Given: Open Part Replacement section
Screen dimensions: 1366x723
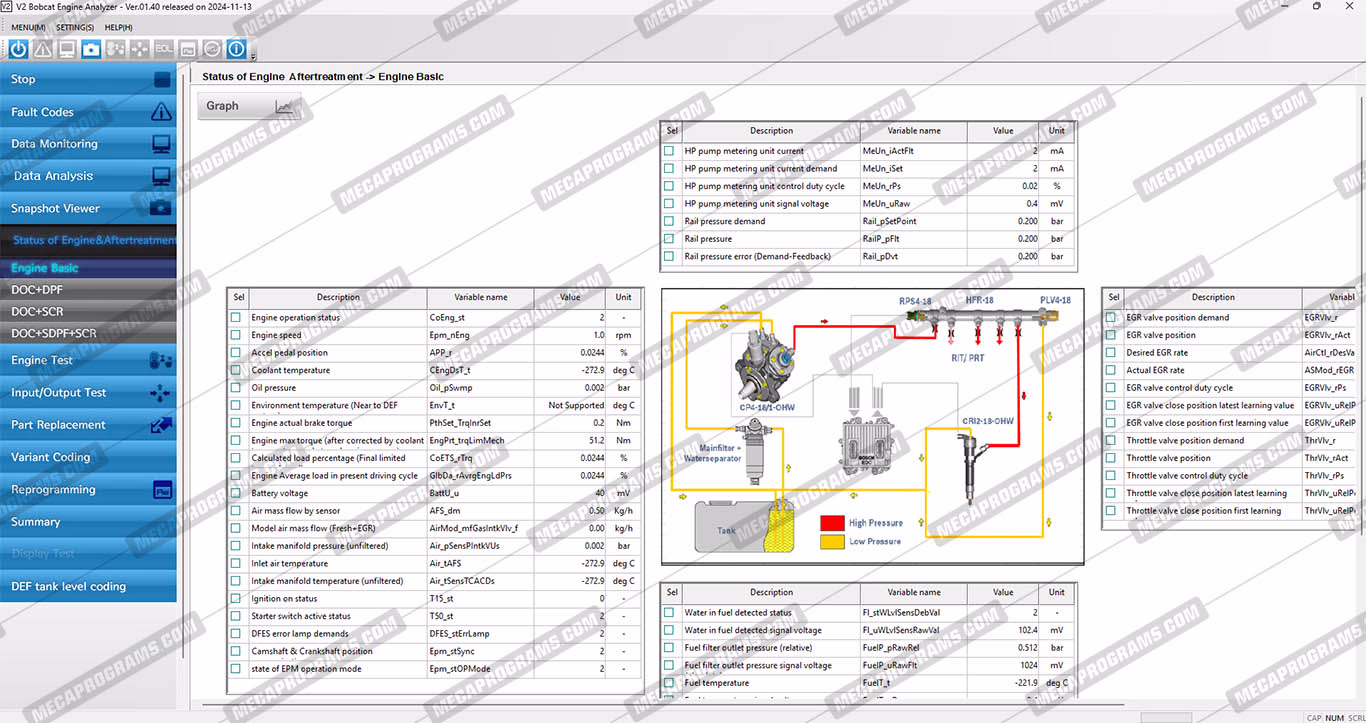Looking at the screenshot, I should (88, 425).
